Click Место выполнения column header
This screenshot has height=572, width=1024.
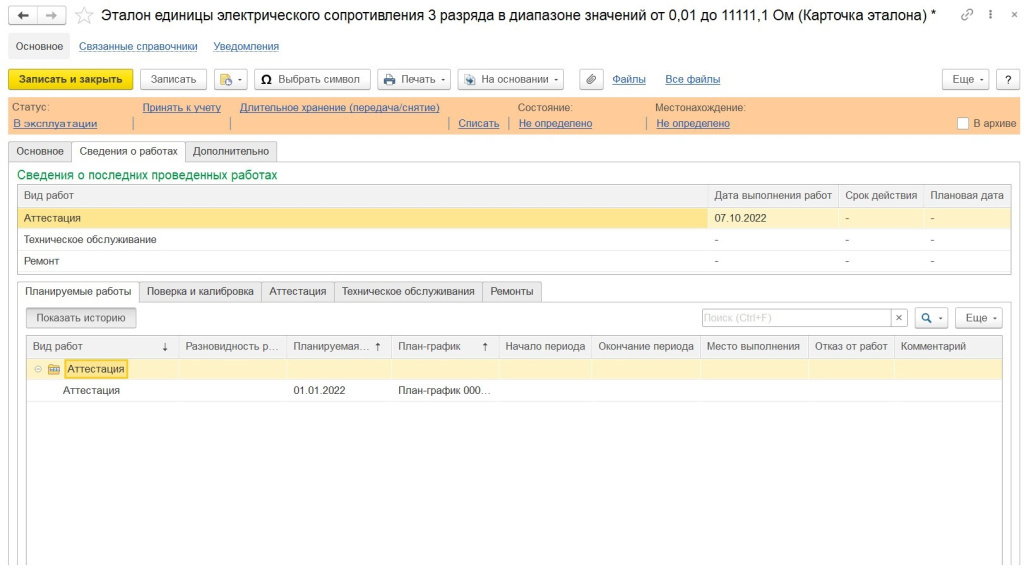pos(753,346)
